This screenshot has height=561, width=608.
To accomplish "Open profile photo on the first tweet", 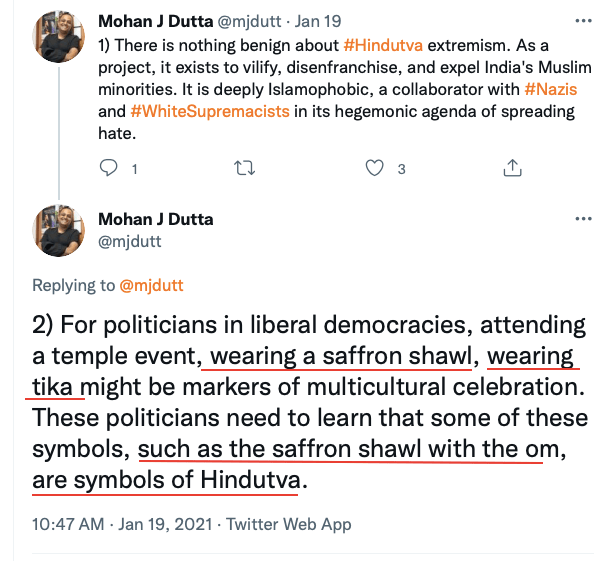I will tap(60, 37).
